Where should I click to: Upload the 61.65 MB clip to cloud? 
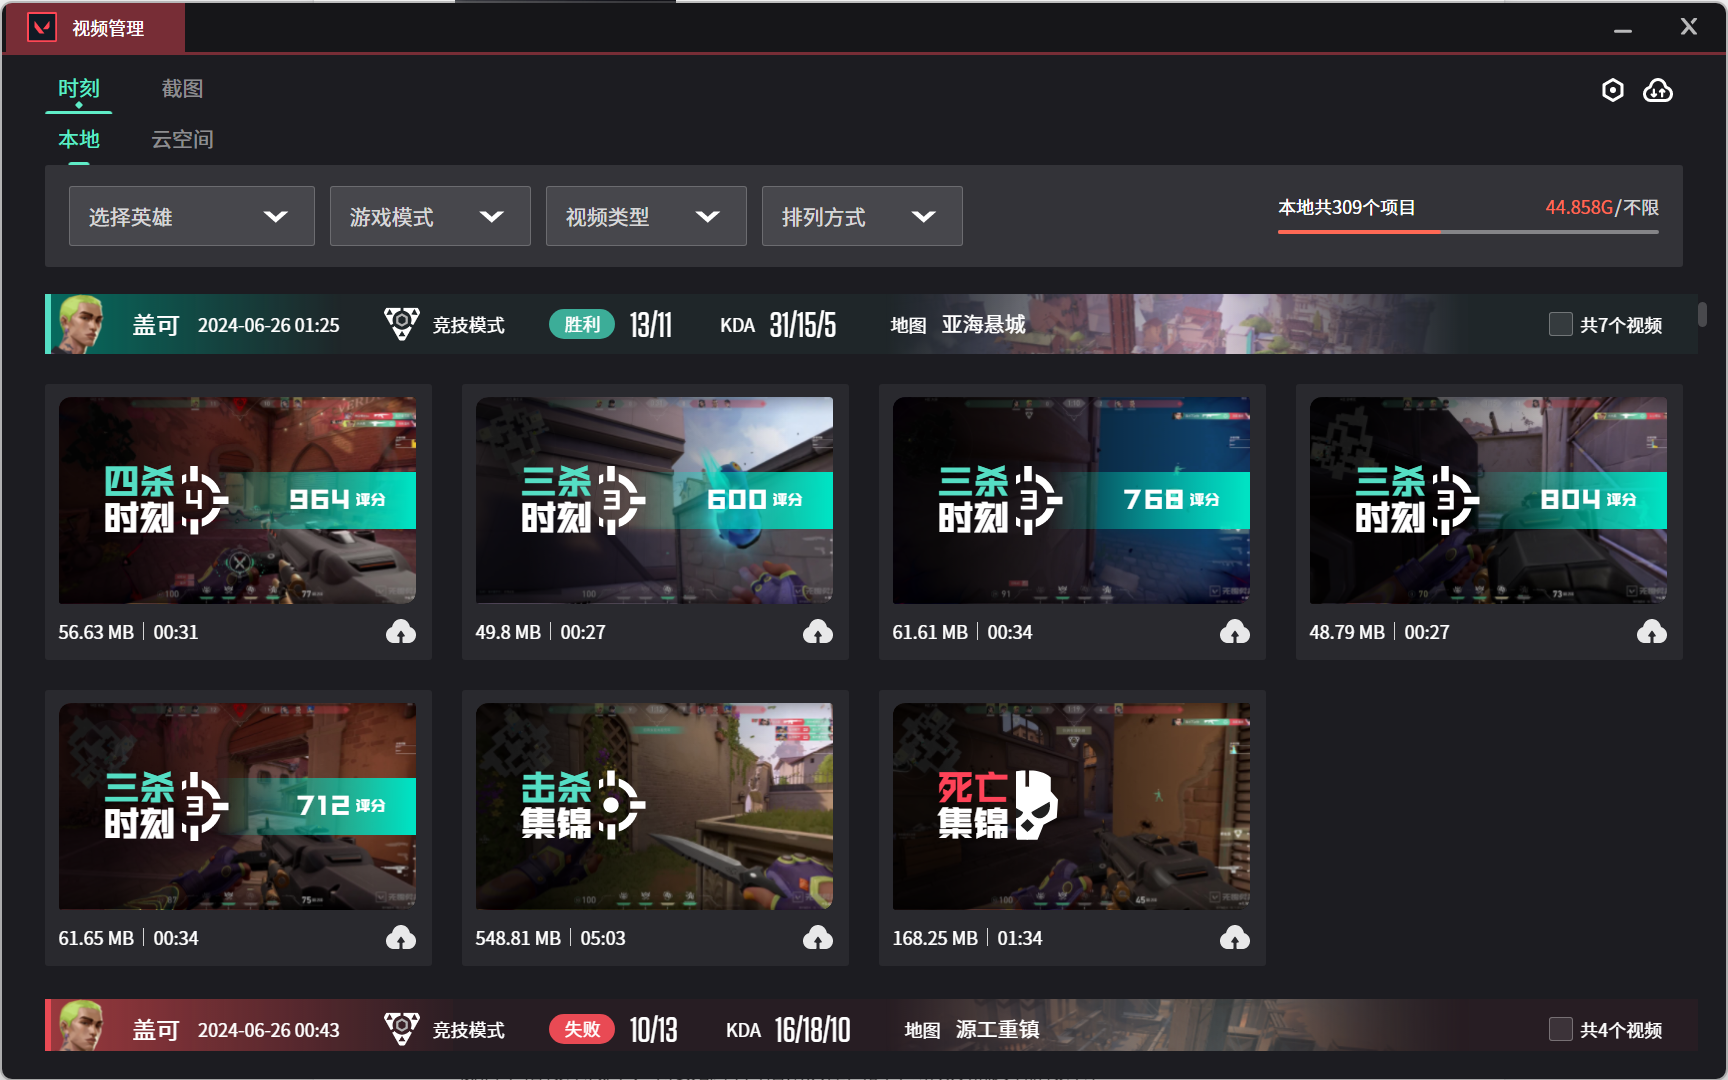point(401,938)
